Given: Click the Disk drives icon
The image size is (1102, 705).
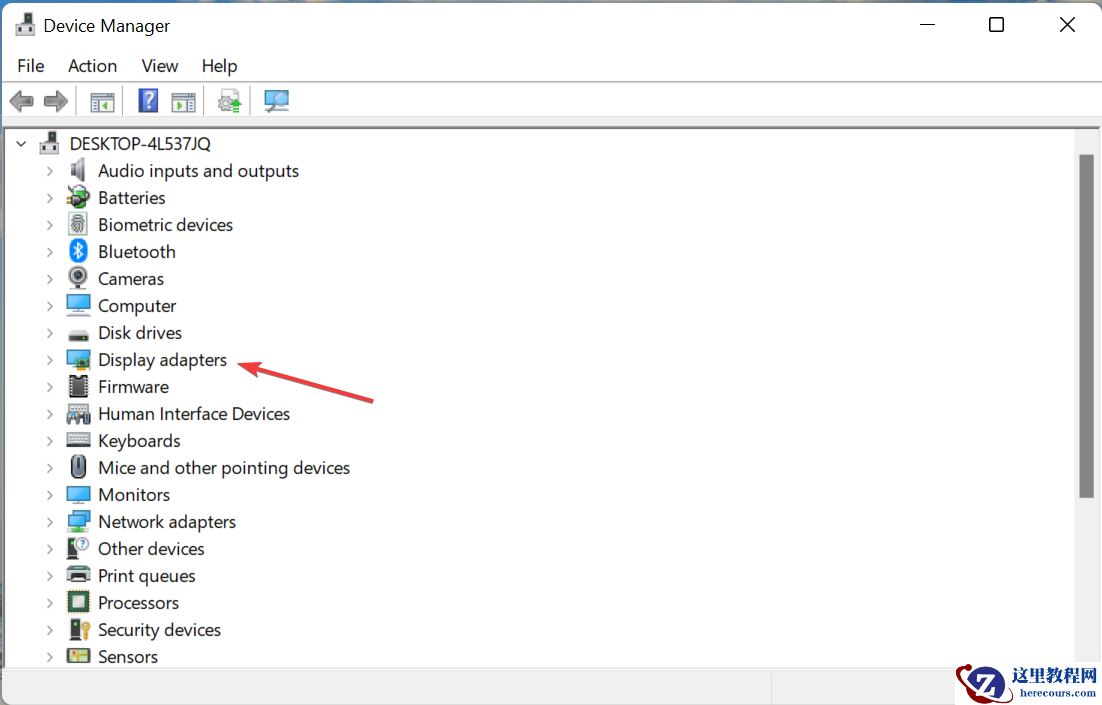Looking at the screenshot, I should click(78, 334).
